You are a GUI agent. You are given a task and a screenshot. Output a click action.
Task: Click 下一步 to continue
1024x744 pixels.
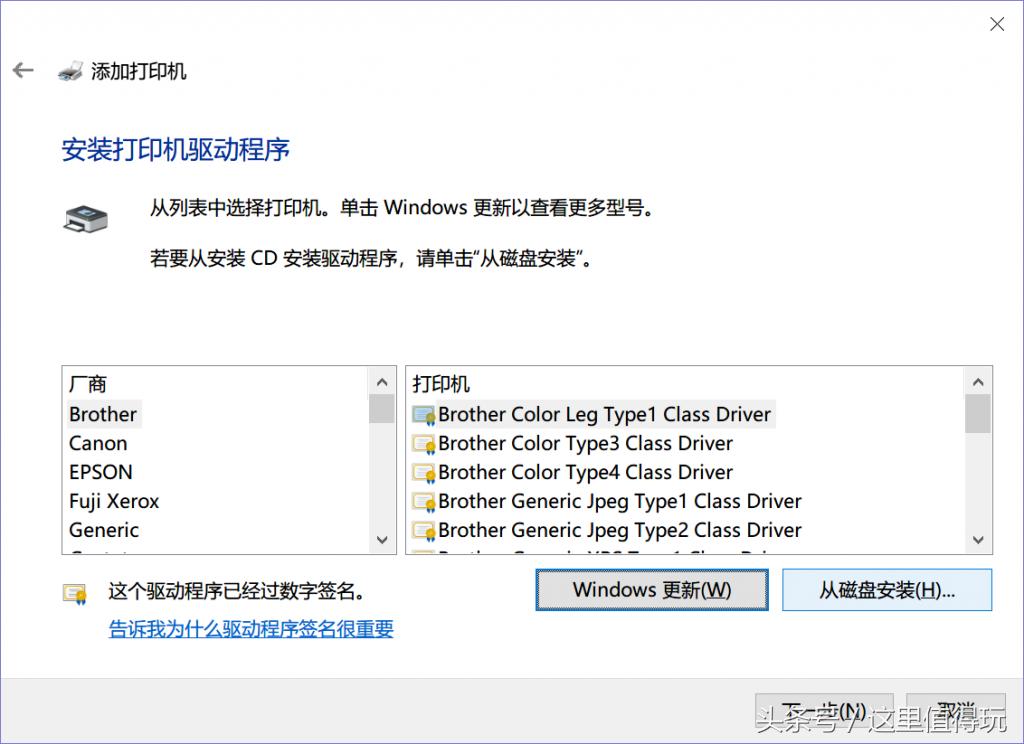click(x=825, y=710)
